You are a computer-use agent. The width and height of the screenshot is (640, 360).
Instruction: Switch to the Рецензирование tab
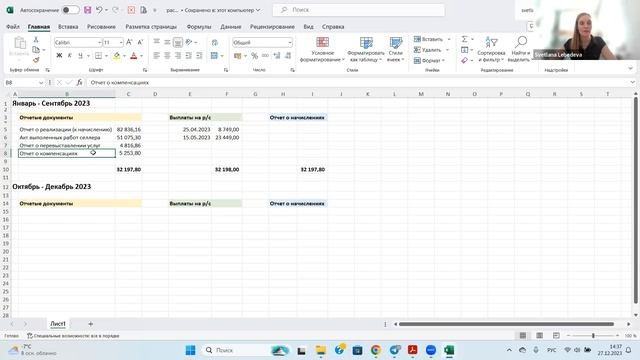pos(272,27)
